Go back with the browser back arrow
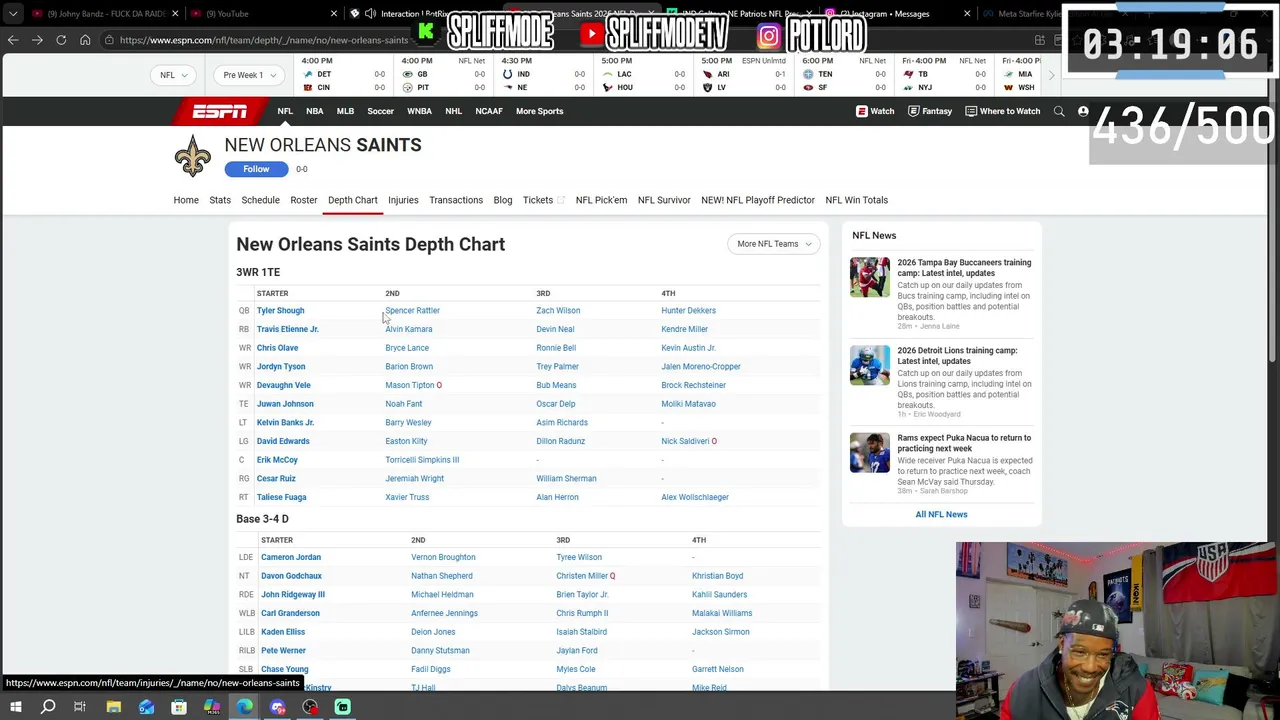 point(13,40)
